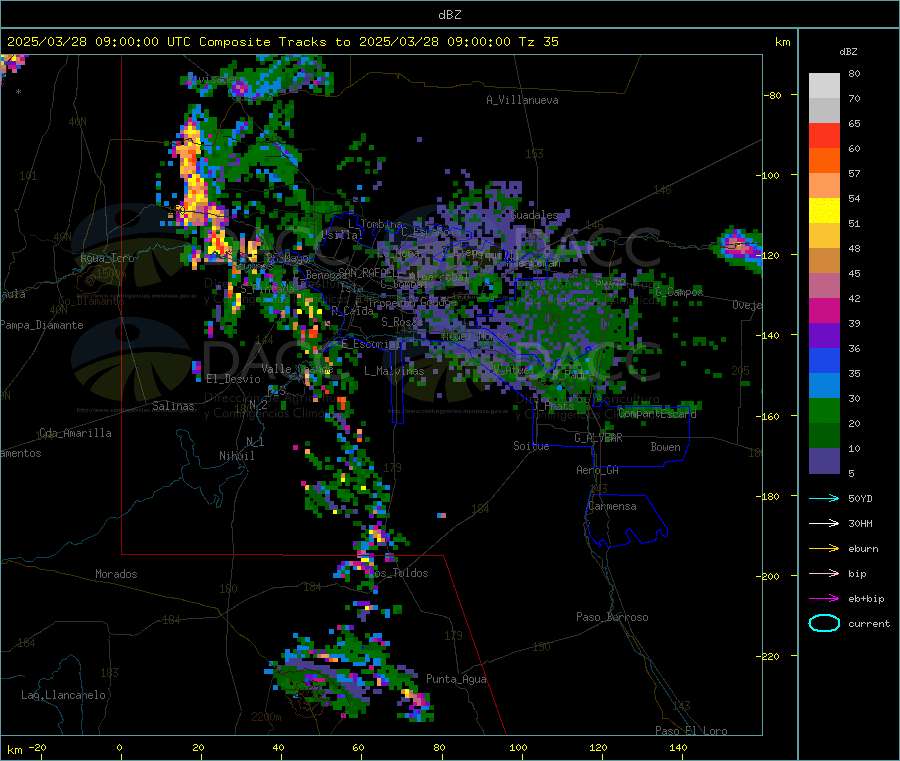Click the 'L_Malvinas' map label

coord(394,371)
